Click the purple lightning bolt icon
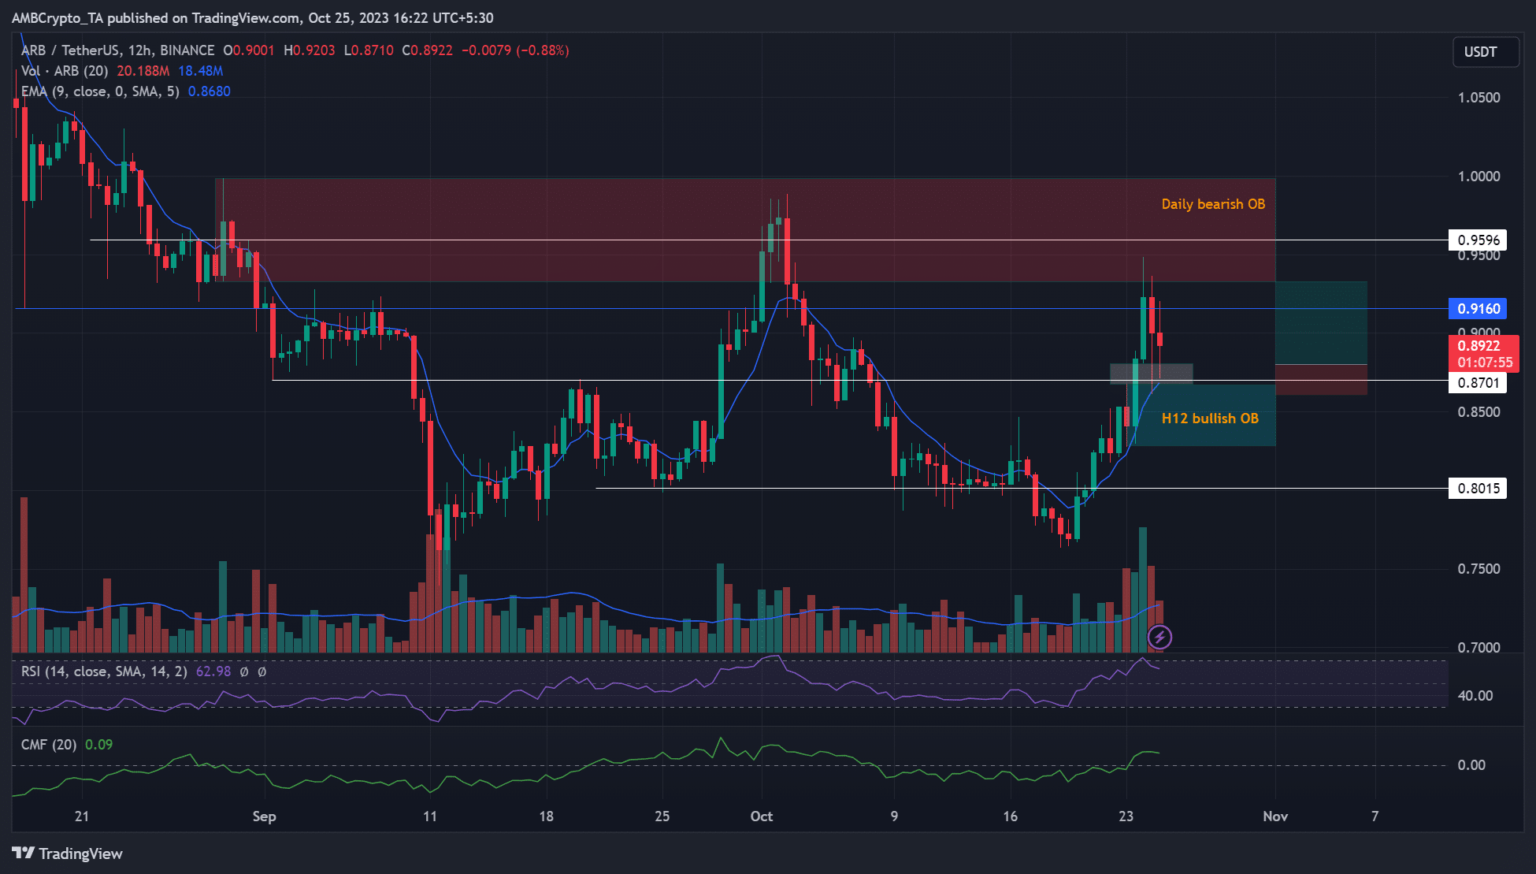This screenshot has height=874, width=1536. click(x=1159, y=636)
